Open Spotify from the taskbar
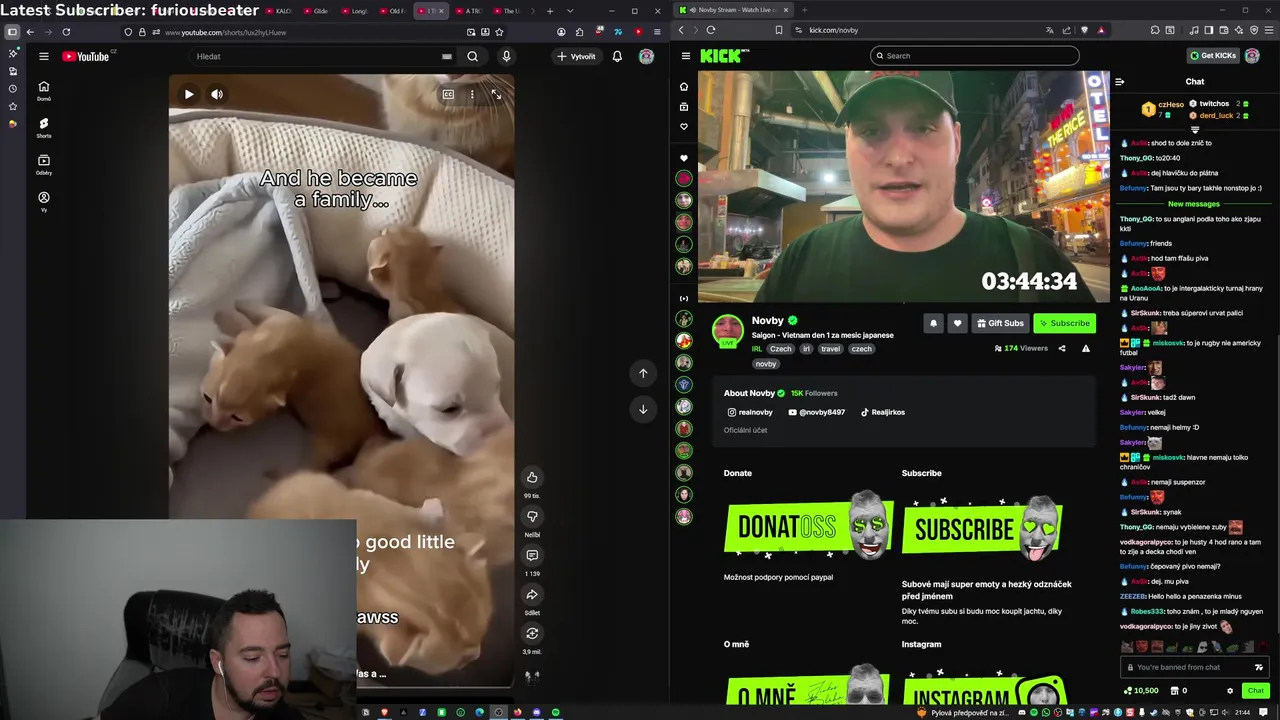The image size is (1280, 720). [x=556, y=712]
